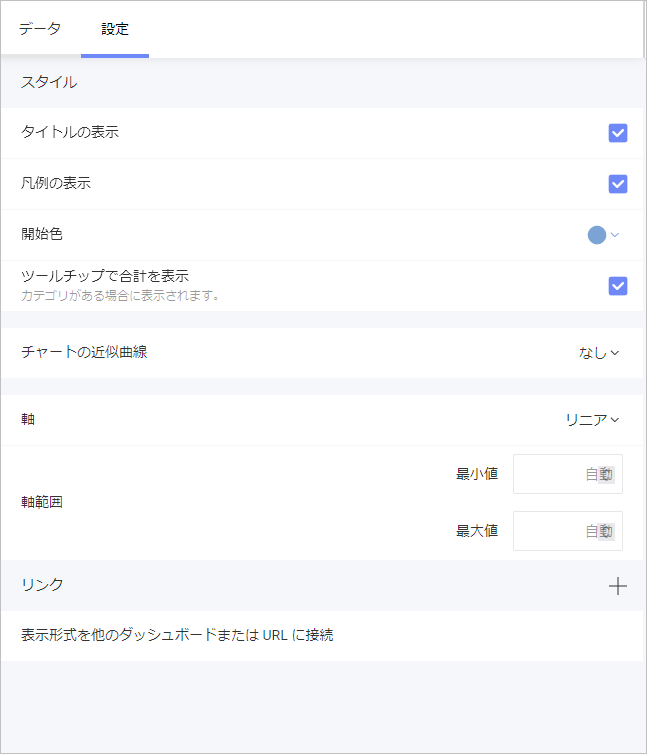
Task: Open the チャートの近似曲線 なし dropdown
Action: click(x=599, y=353)
